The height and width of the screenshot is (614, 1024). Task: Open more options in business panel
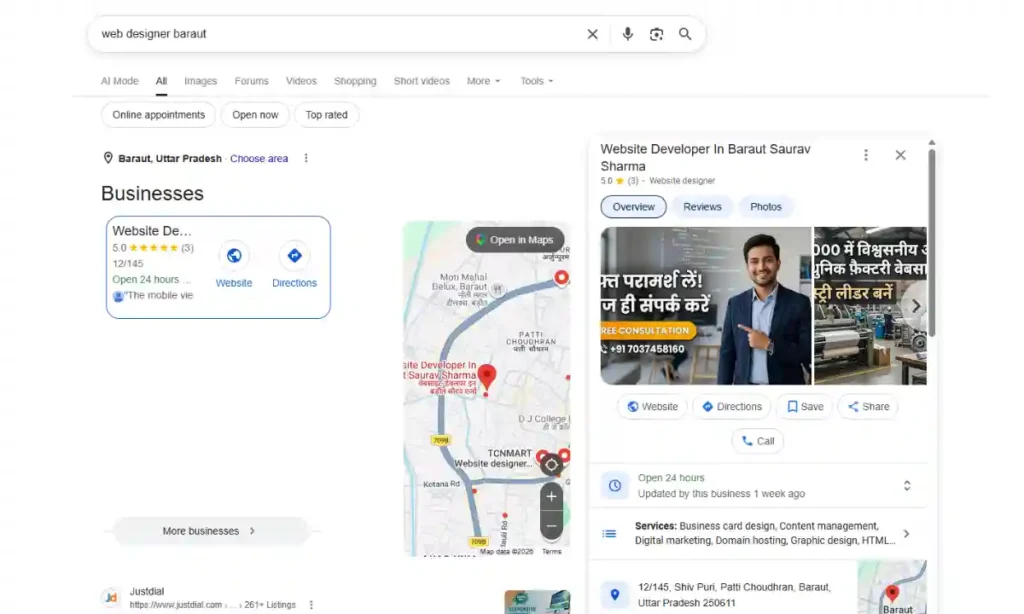866,155
